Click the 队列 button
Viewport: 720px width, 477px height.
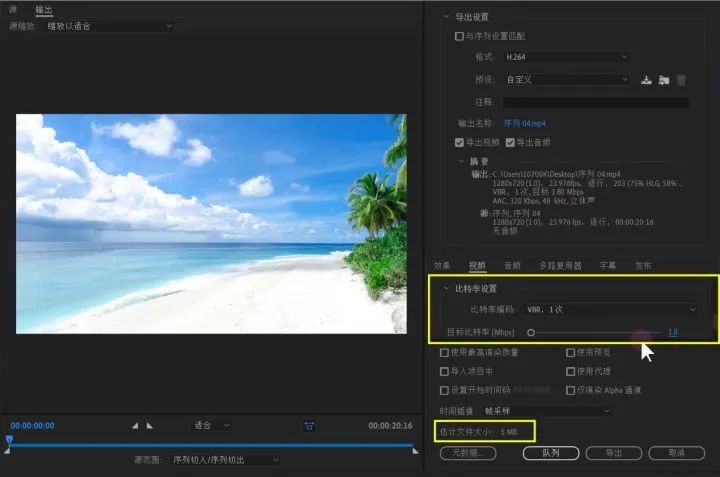(x=551, y=453)
